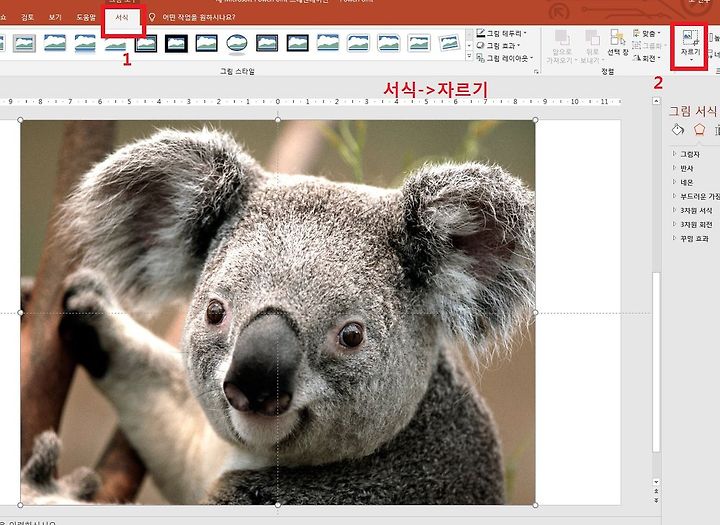This screenshot has height=525, width=720.
Task: Click the 그림 서식 pane title
Action: (x=693, y=111)
